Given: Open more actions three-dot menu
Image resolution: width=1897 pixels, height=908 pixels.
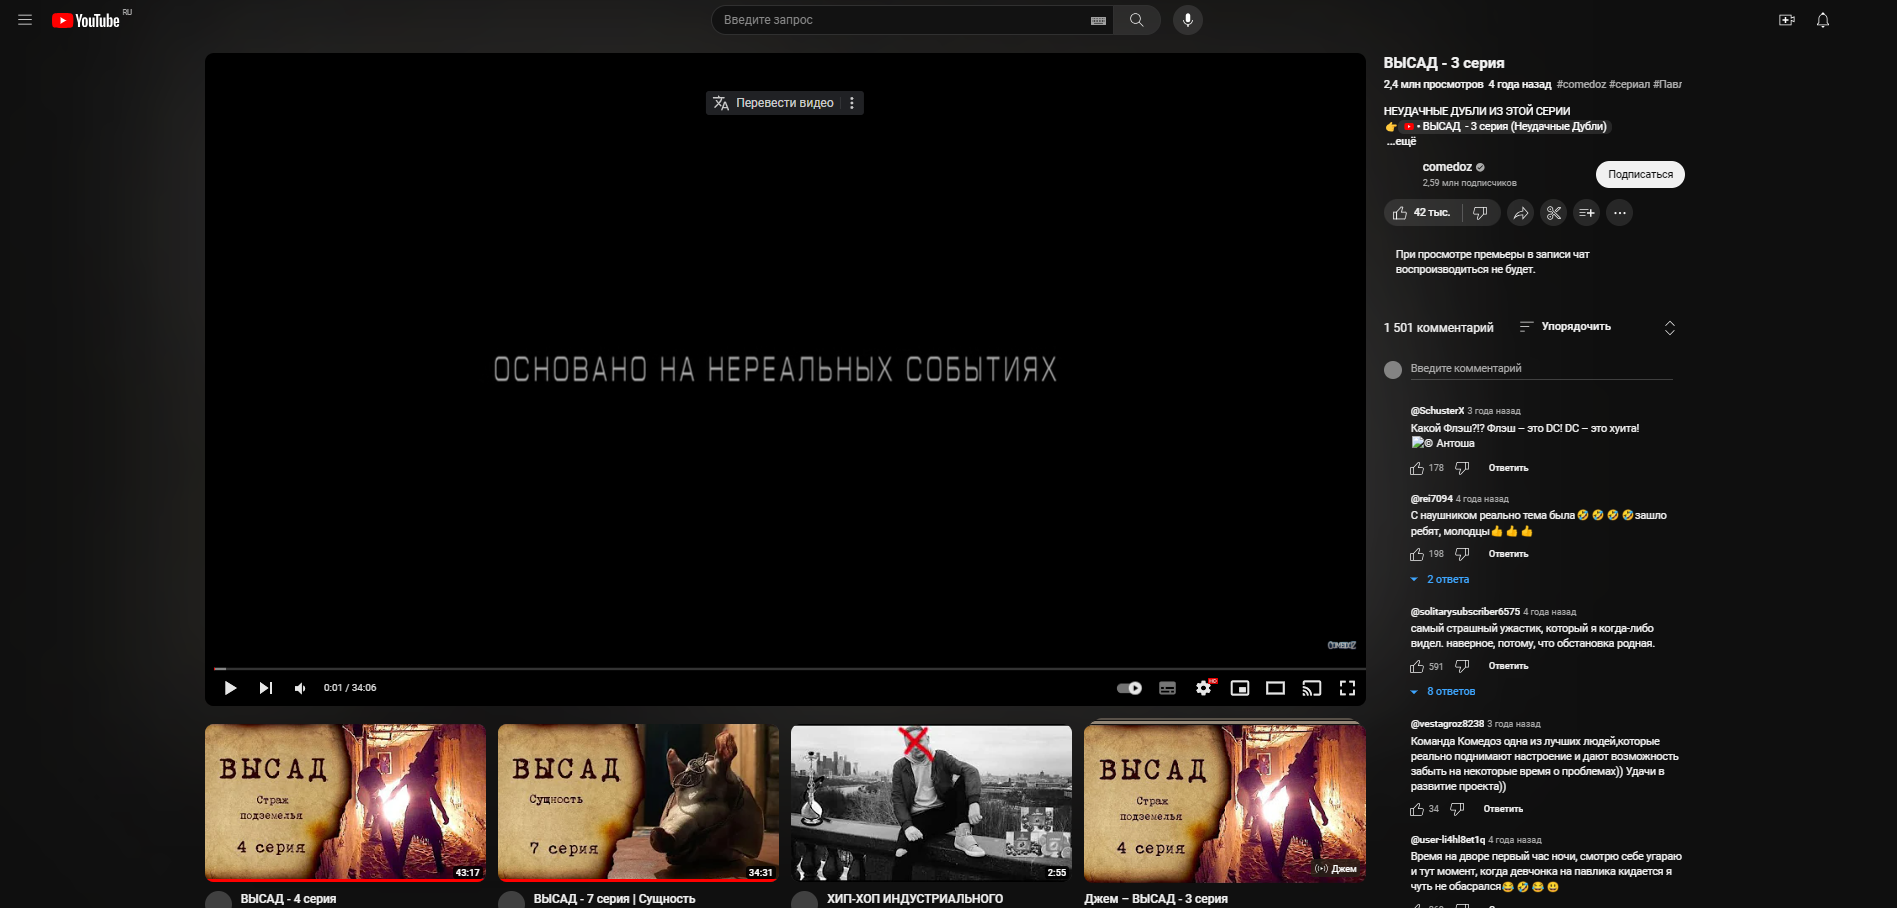Looking at the screenshot, I should (1620, 213).
